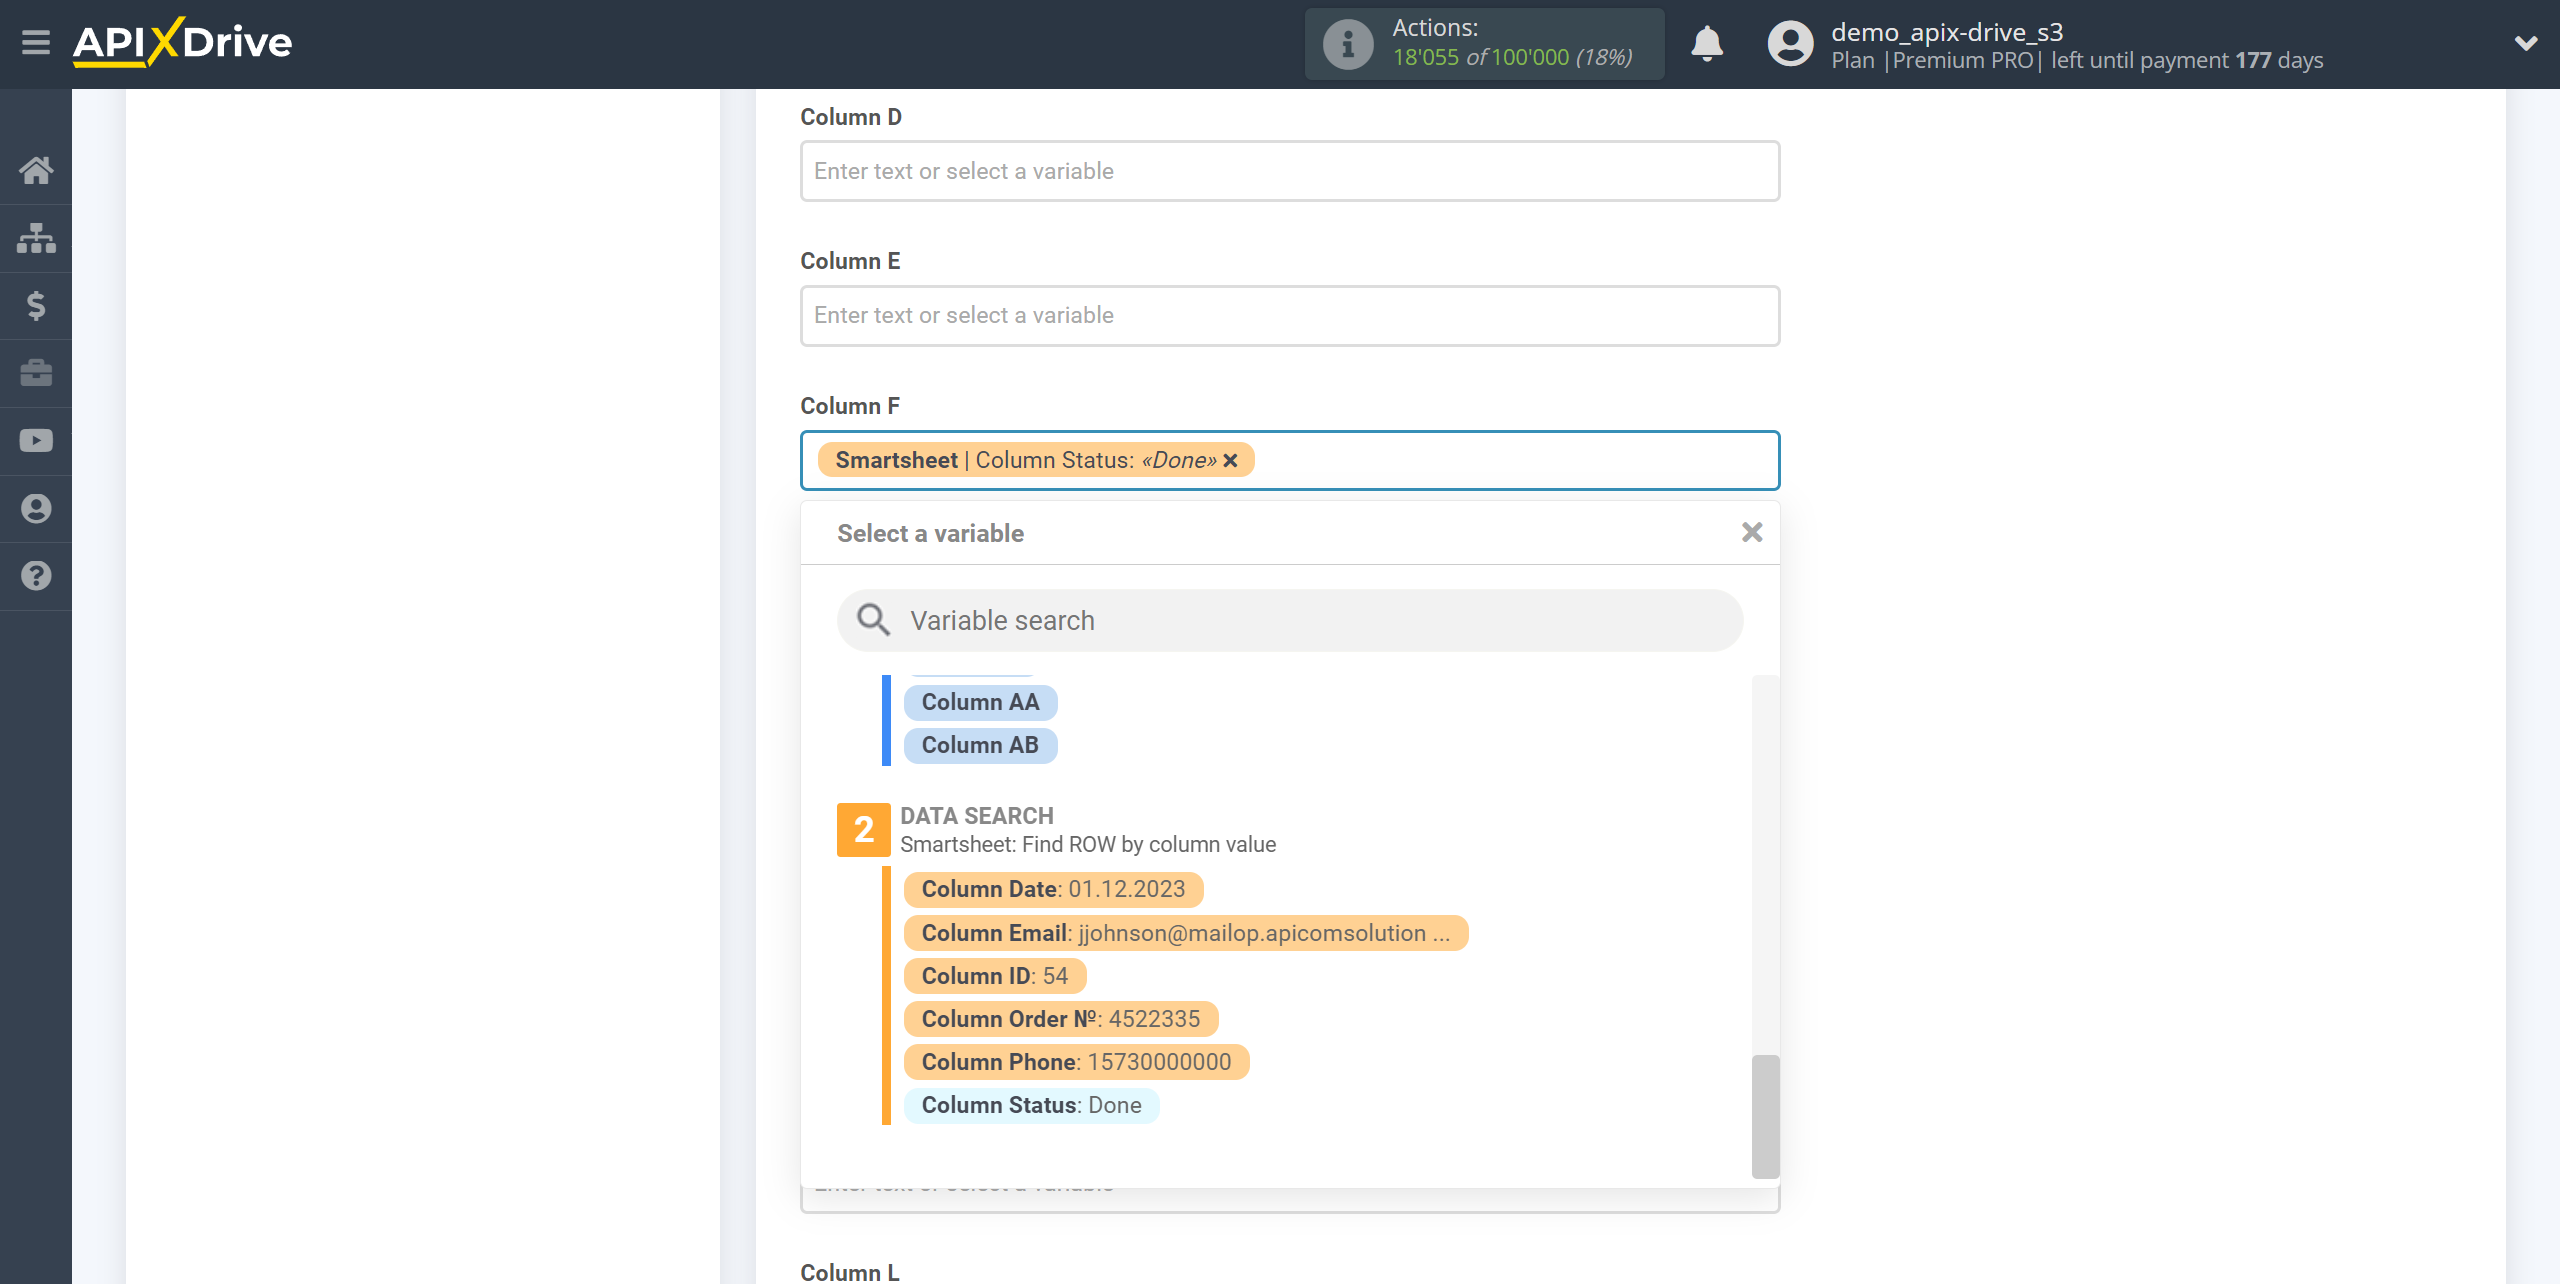Viewport: 2560px width, 1284px height.
Task: Select the Column AA variable
Action: point(980,702)
